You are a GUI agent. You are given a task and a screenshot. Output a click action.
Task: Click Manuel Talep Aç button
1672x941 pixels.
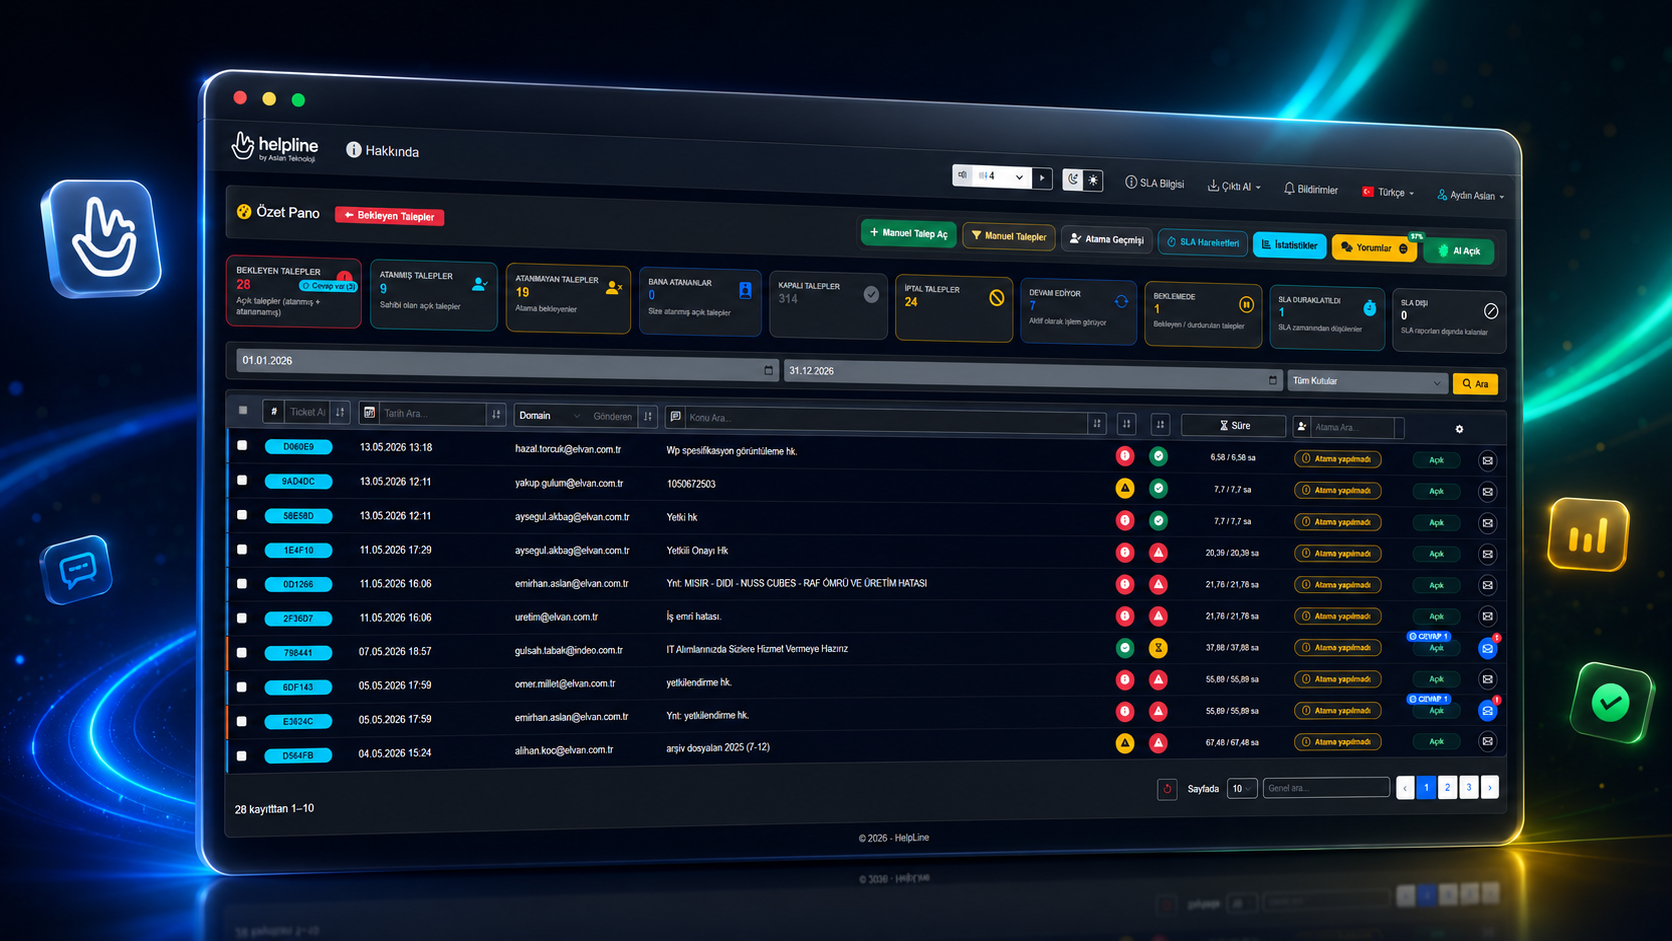click(x=909, y=233)
